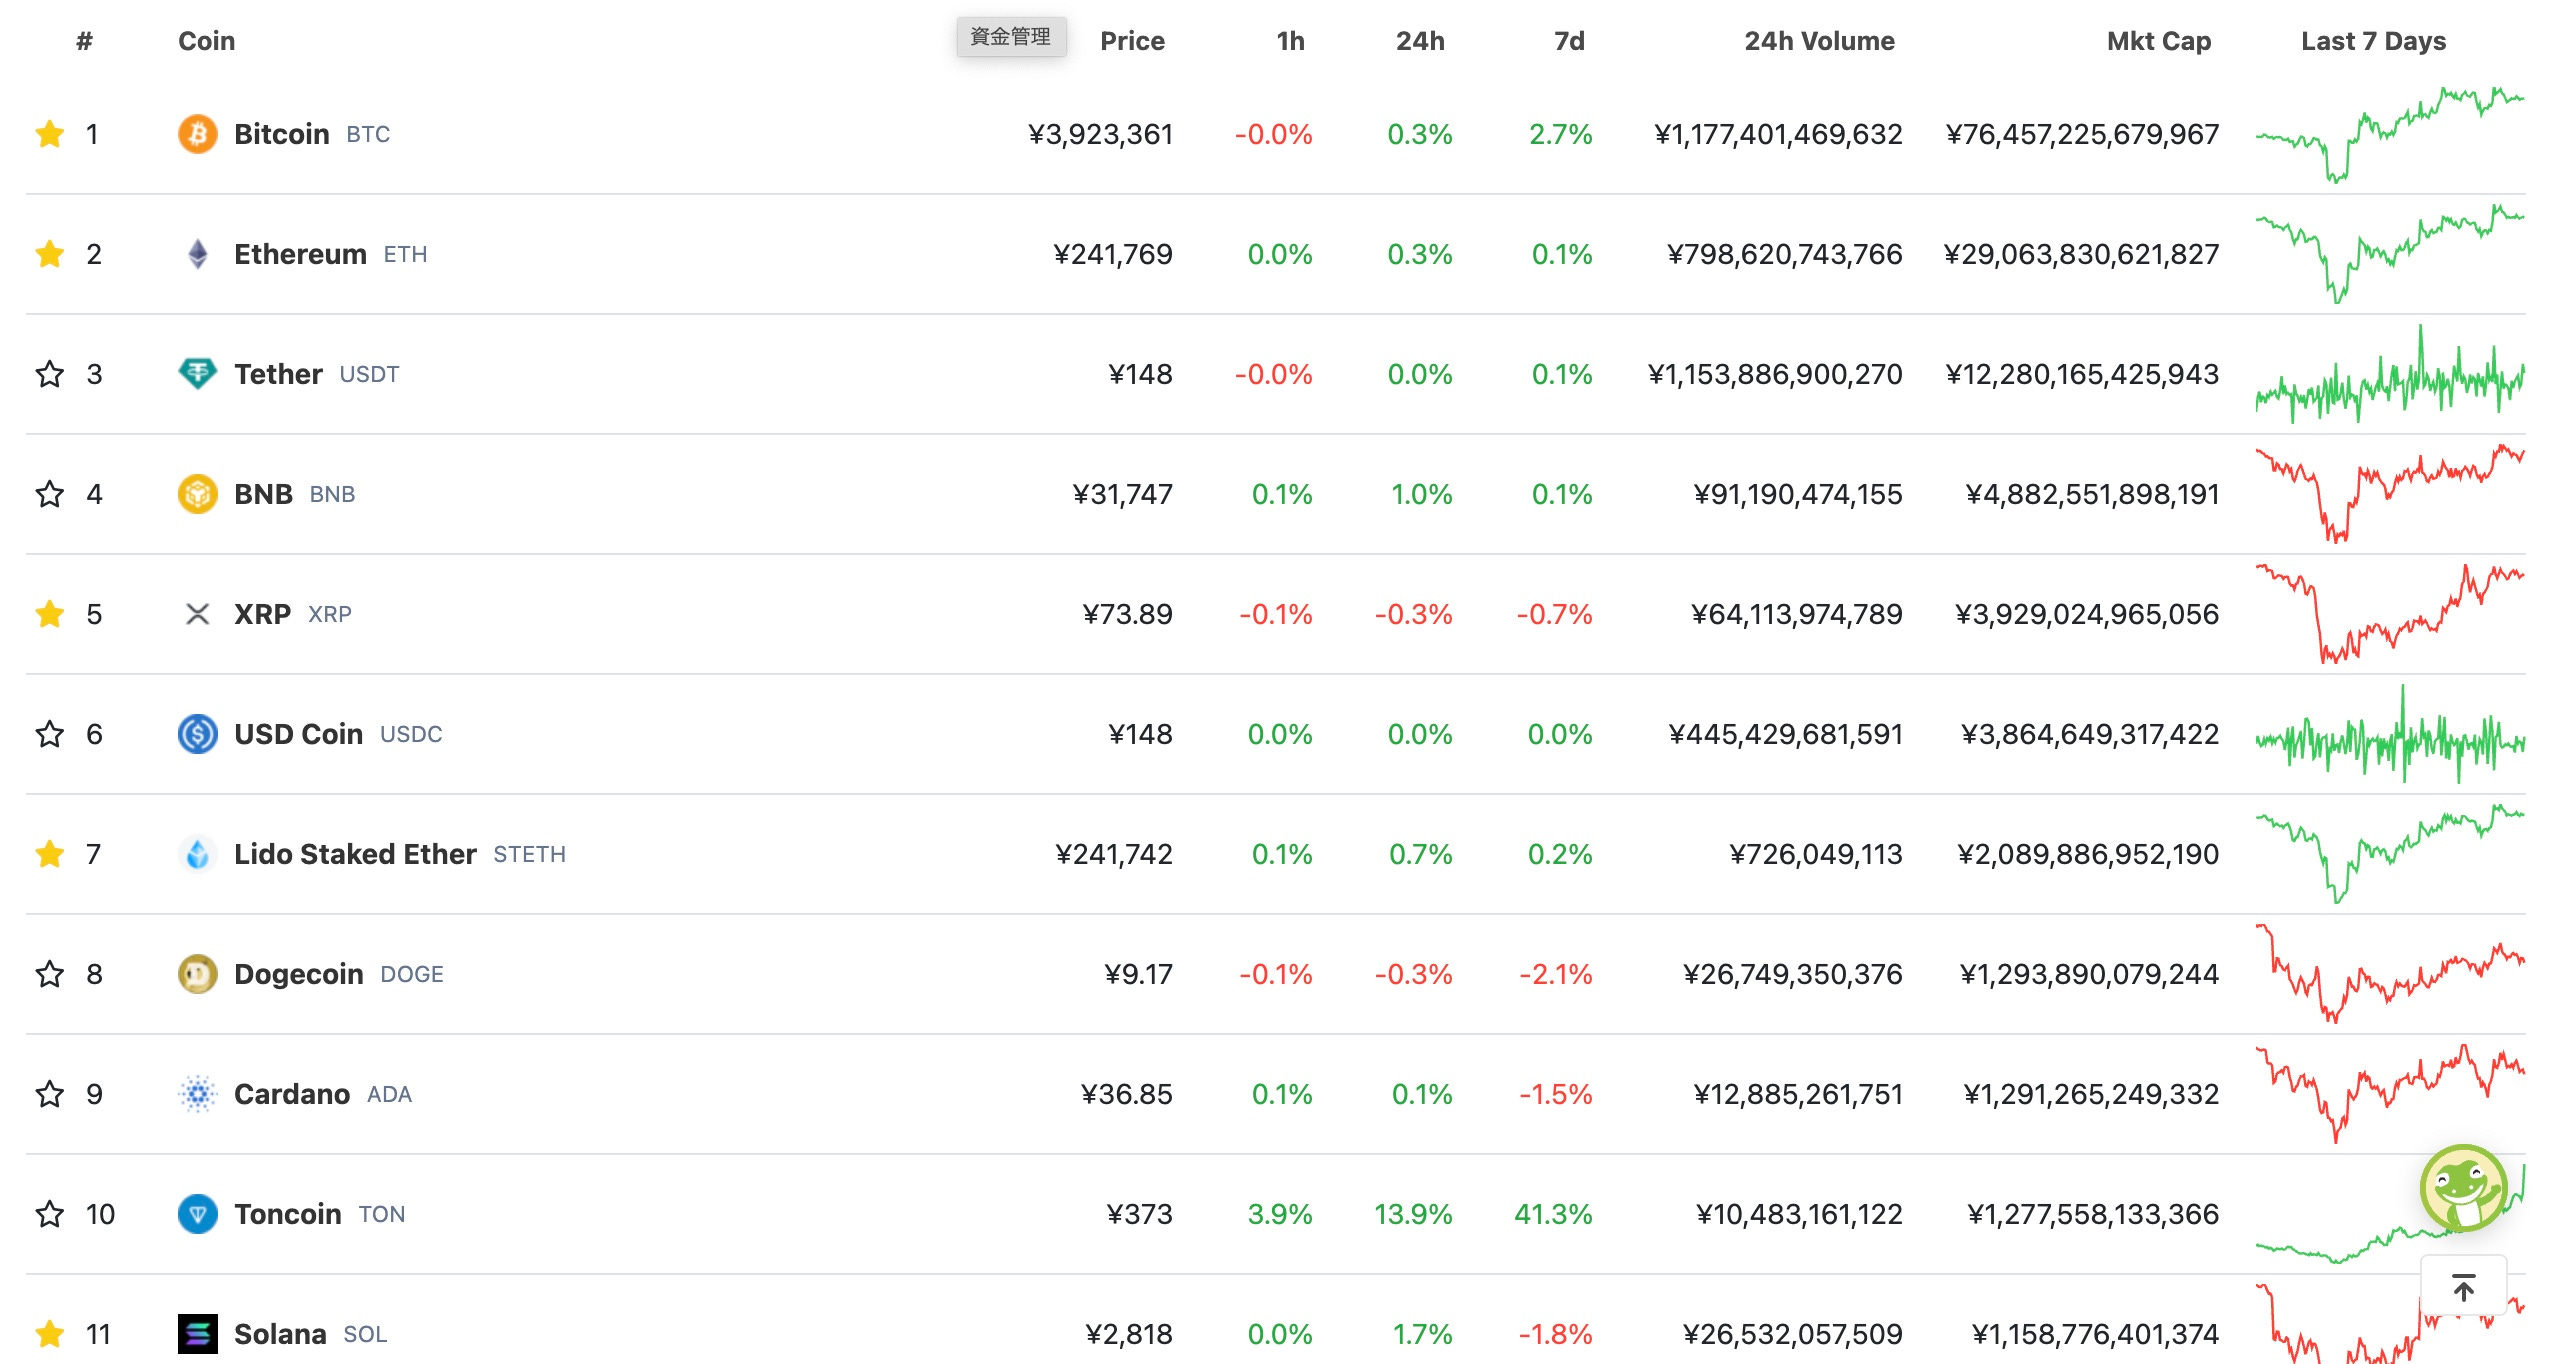
Task: Sort by Mkt Cap column header
Action: (2159, 41)
